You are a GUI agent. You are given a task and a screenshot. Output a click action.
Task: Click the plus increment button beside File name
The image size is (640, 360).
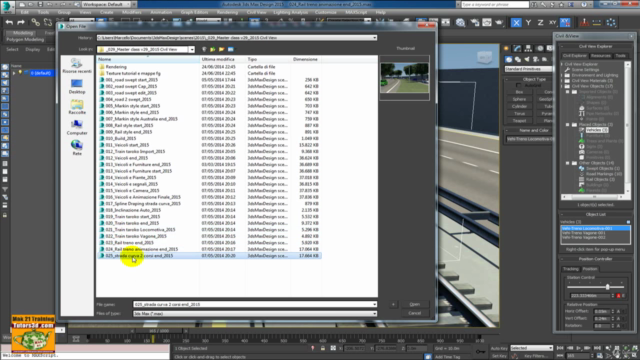393,304
